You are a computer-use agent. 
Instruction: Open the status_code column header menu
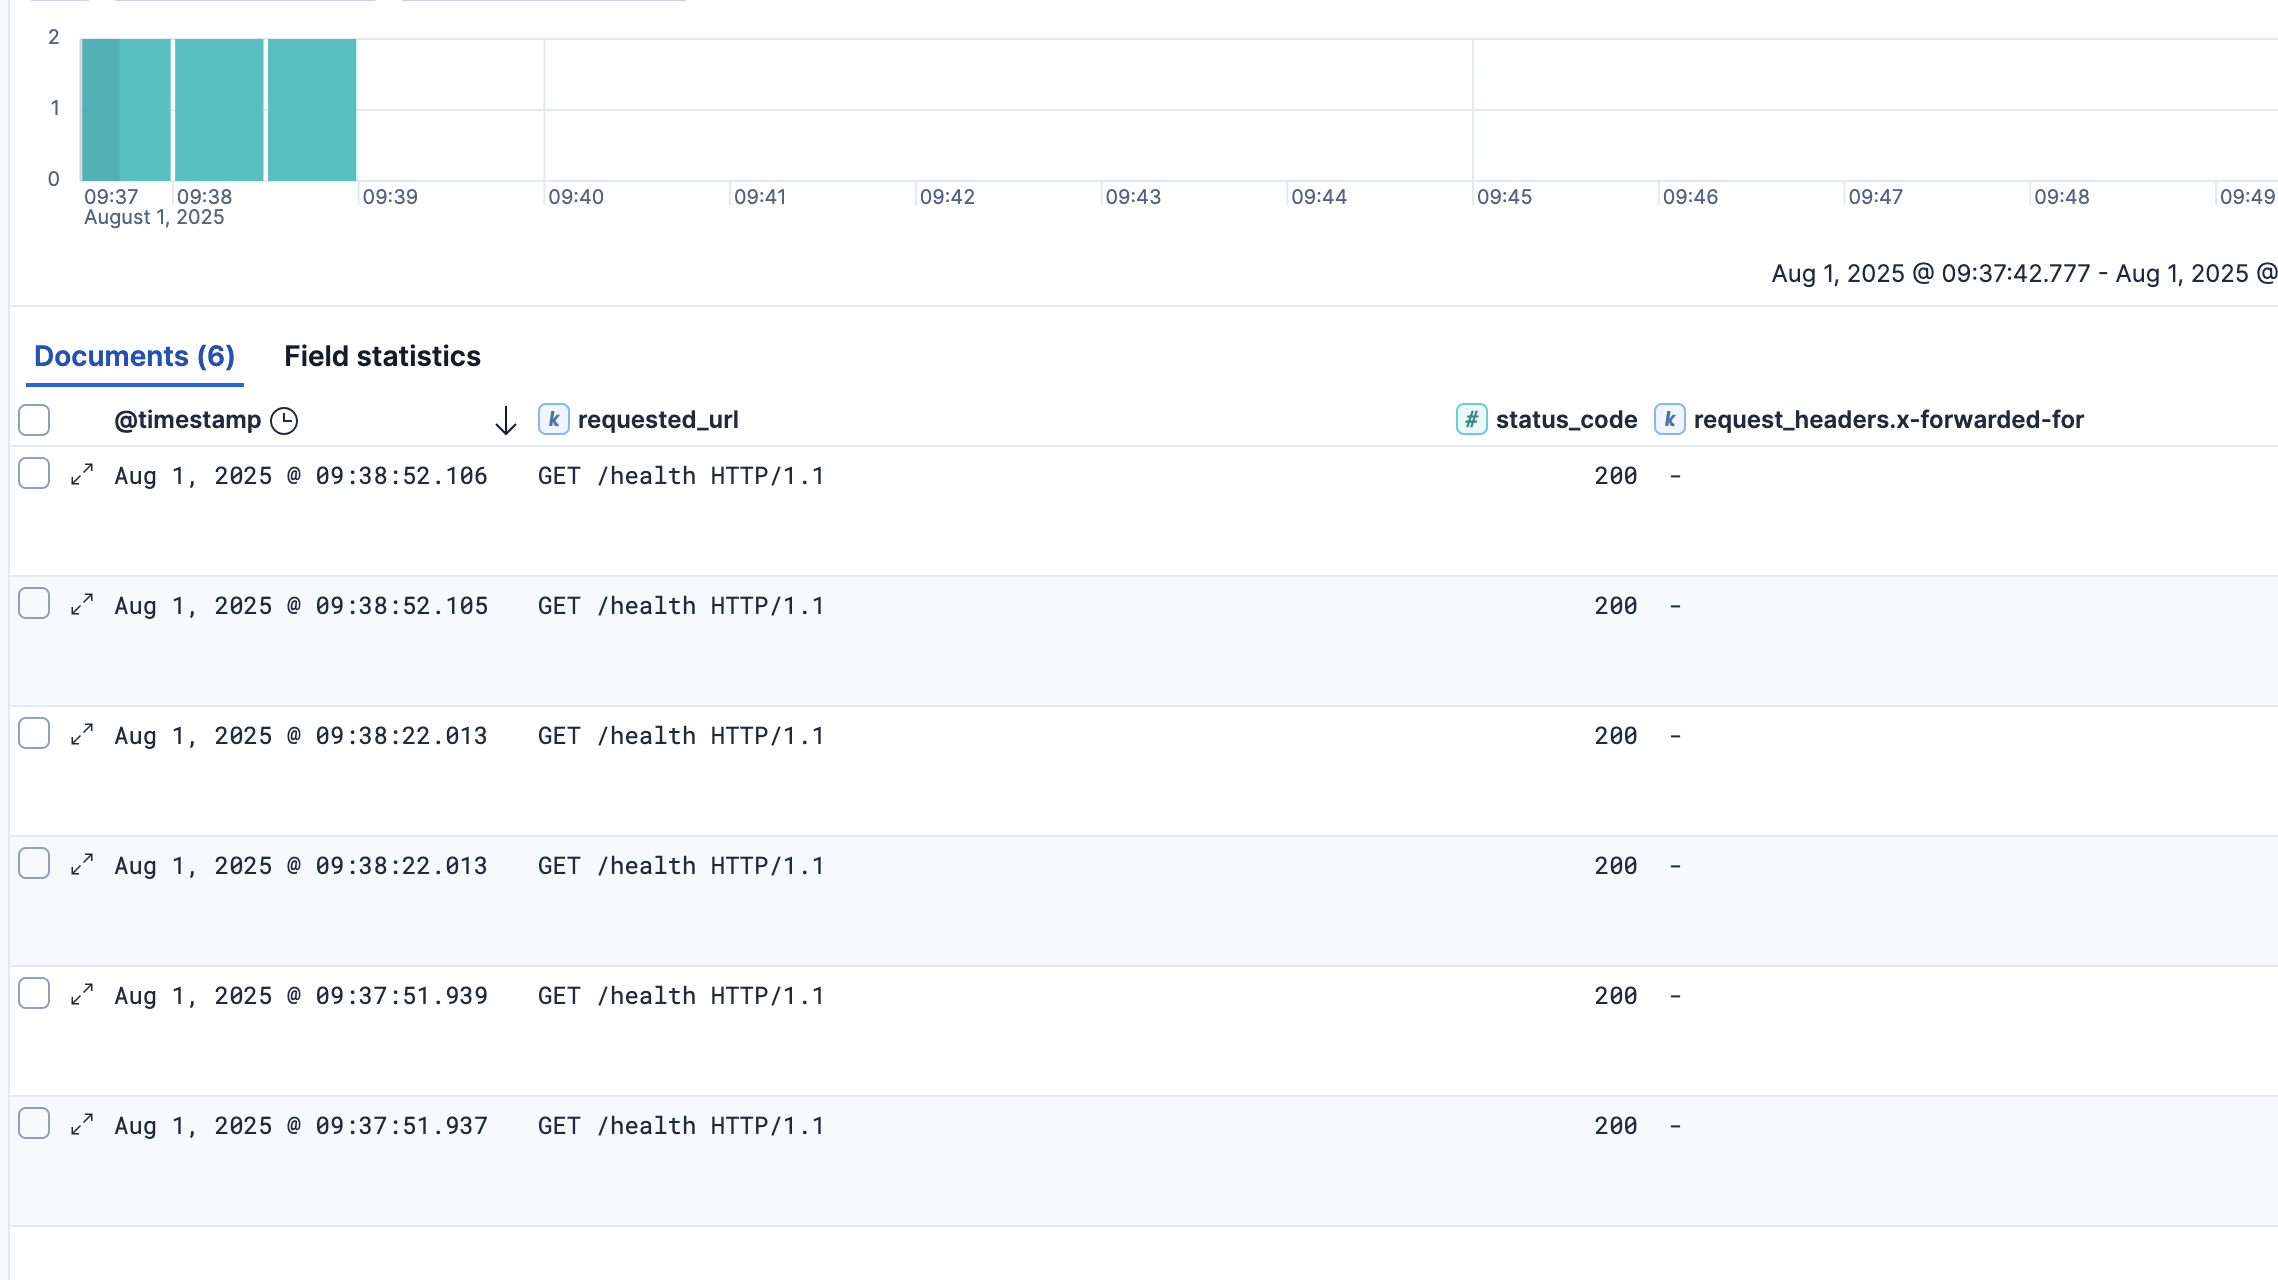tap(1566, 420)
